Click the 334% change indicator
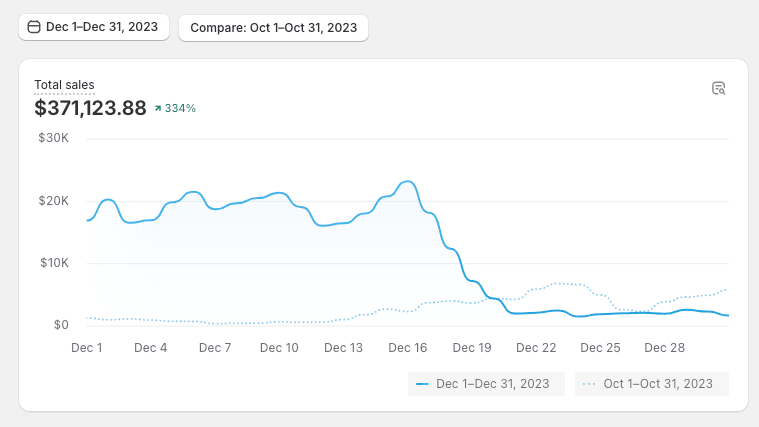This screenshot has height=427, width=759. click(180, 108)
